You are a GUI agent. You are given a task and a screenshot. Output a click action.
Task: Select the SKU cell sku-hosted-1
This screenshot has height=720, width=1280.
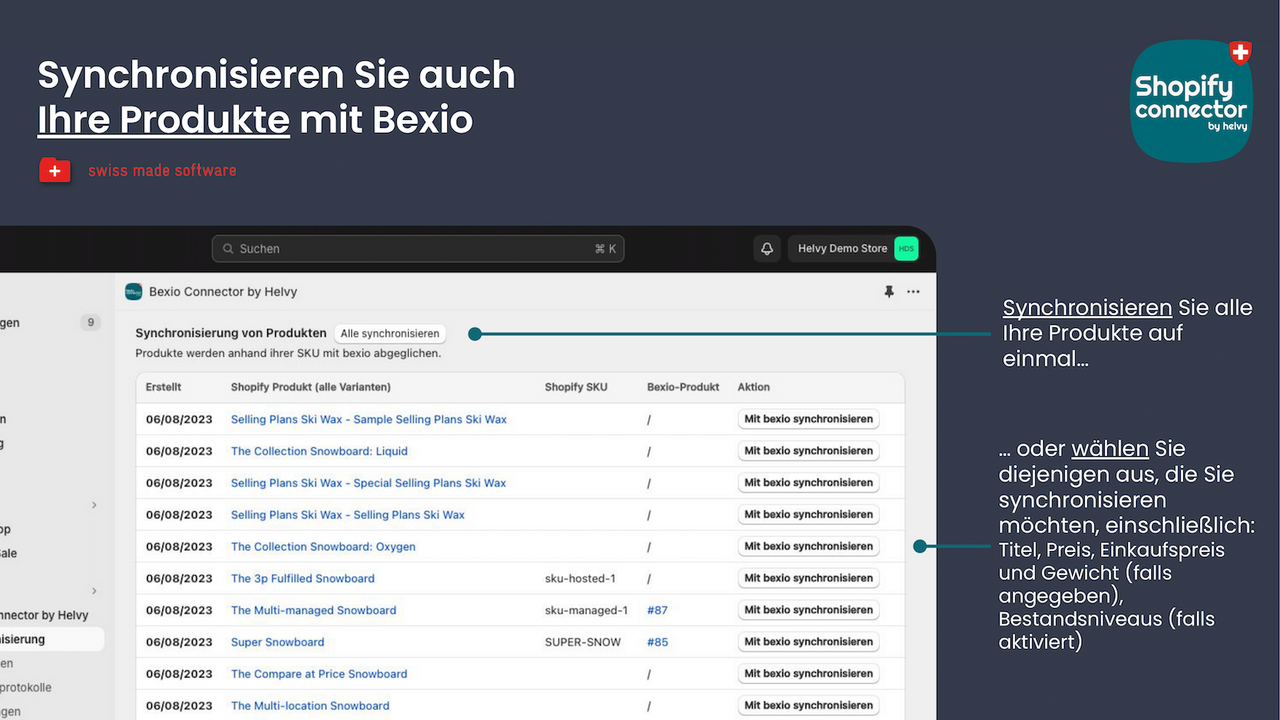580,578
